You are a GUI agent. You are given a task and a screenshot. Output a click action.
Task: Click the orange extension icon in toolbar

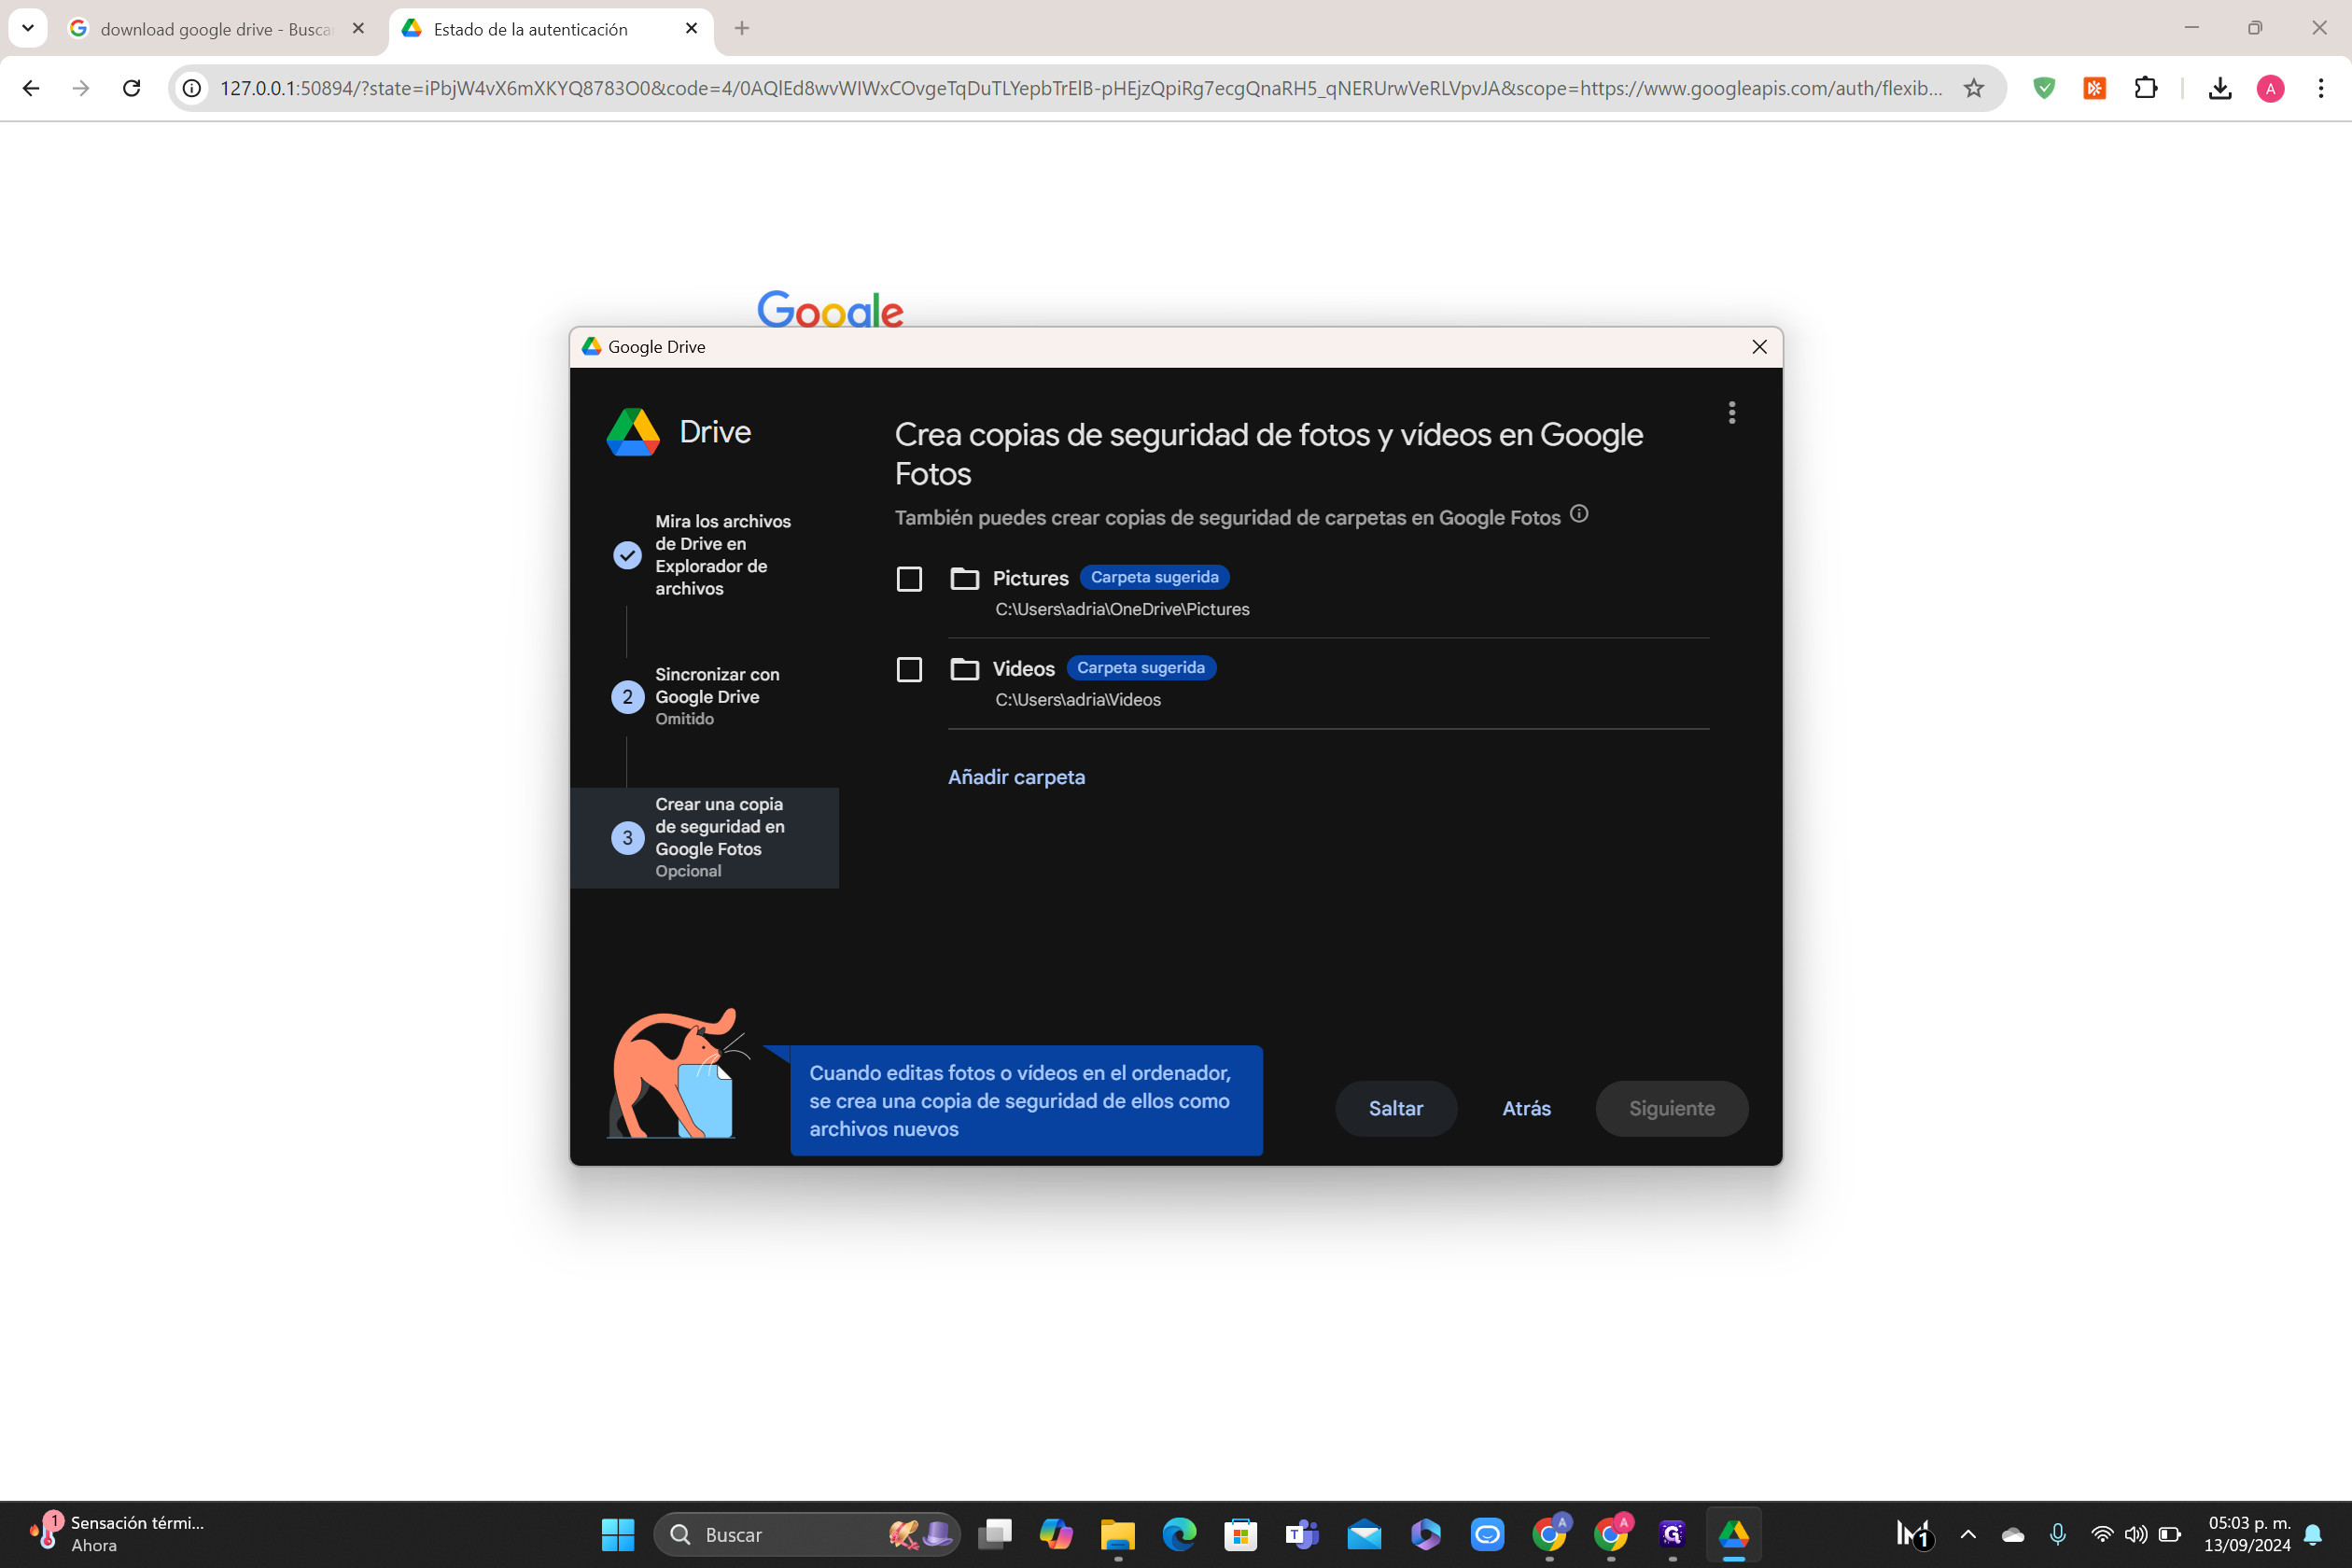click(2094, 88)
